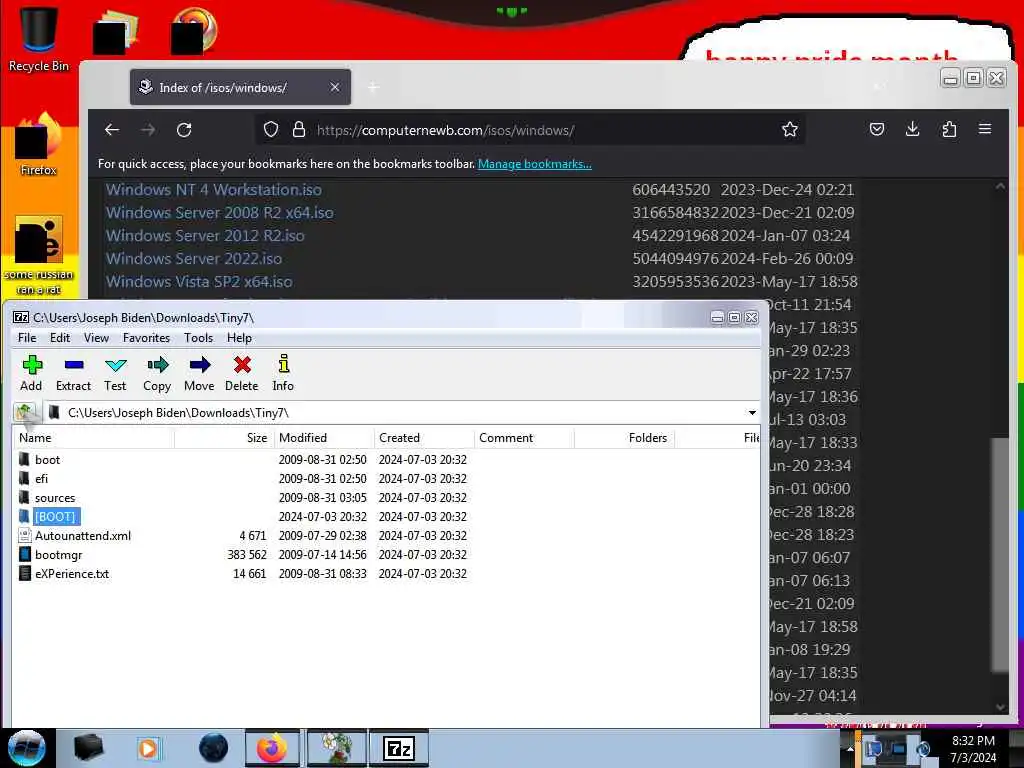This screenshot has width=1024, height=768.
Task: Sort by Size column header
Action: (x=223, y=438)
